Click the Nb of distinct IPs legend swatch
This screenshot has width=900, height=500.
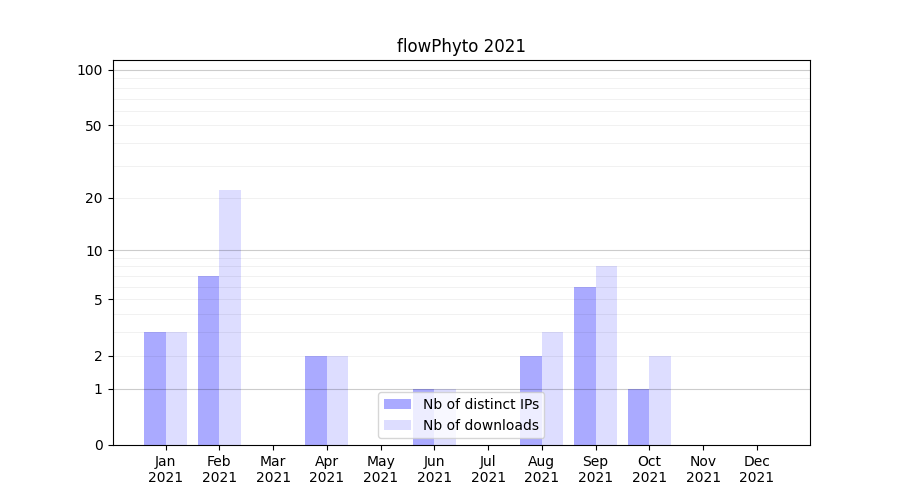pyautogui.click(x=397, y=404)
